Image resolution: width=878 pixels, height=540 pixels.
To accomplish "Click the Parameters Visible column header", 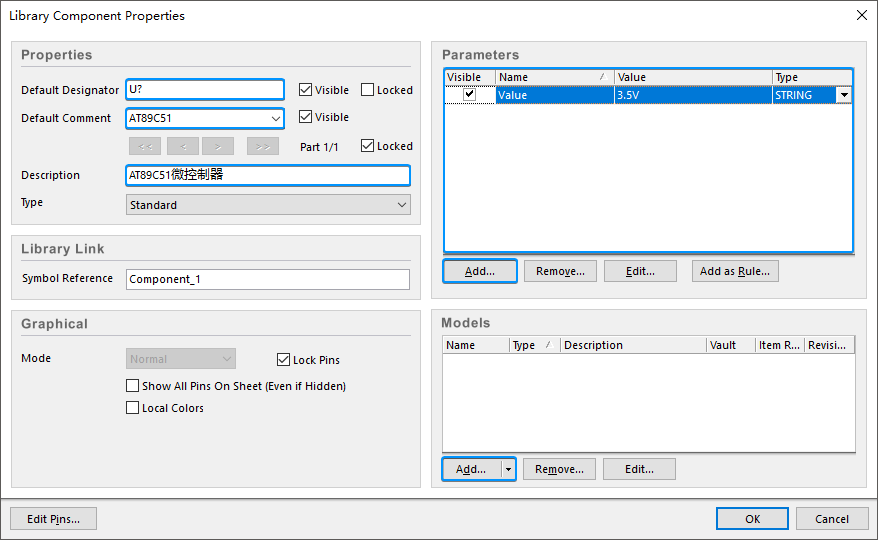I will (470, 77).
